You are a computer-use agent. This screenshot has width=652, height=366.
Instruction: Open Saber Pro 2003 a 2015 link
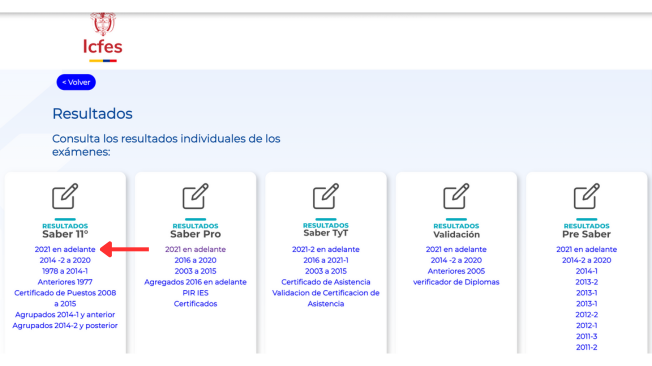pyautogui.click(x=195, y=271)
